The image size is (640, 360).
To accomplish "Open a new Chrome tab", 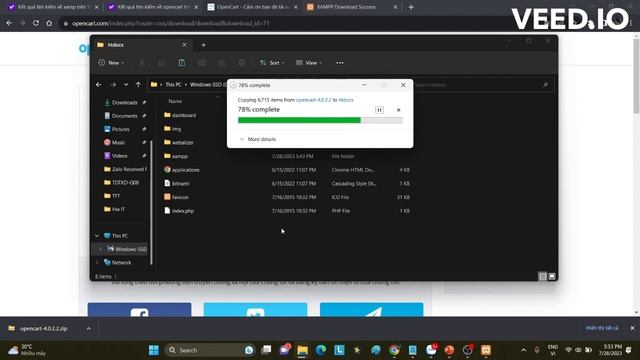I will (x=411, y=7).
